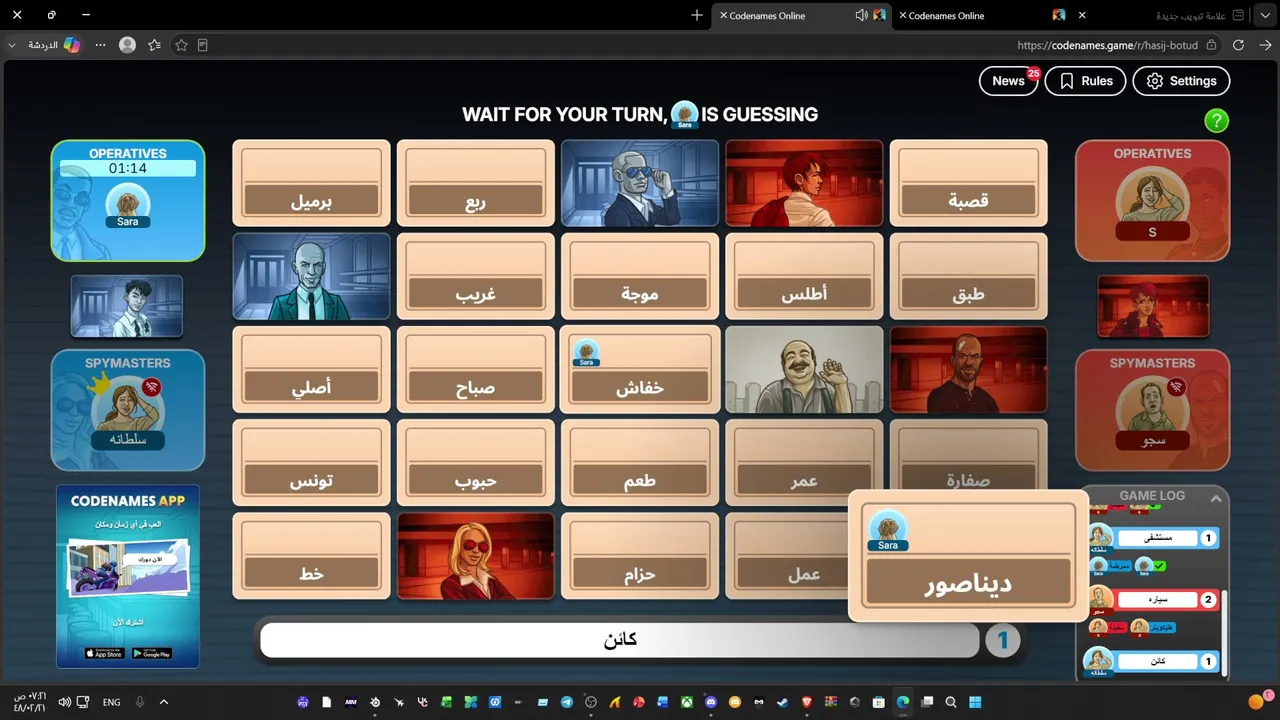Select the ربع card
Image resolution: width=1280 pixels, height=720 pixels.
pyautogui.click(x=475, y=183)
